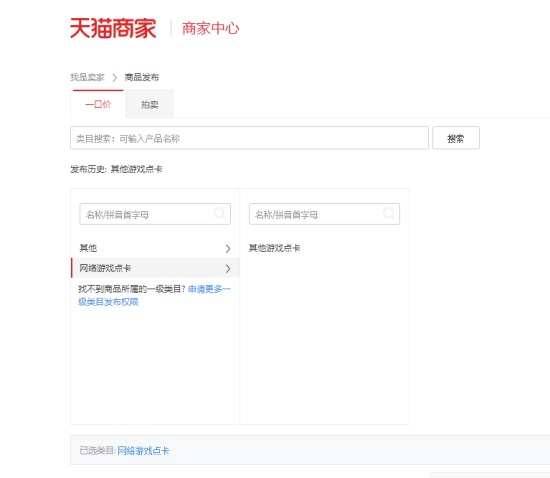Click selected category 网络游戏点卡 link

point(143,451)
